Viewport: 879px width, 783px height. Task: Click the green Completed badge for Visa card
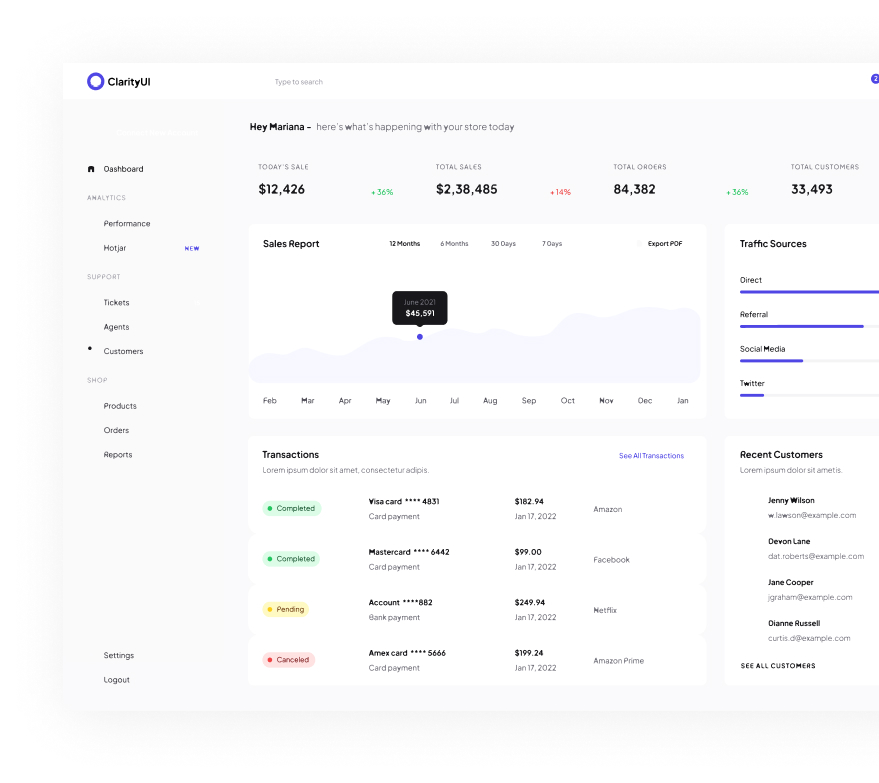291,508
